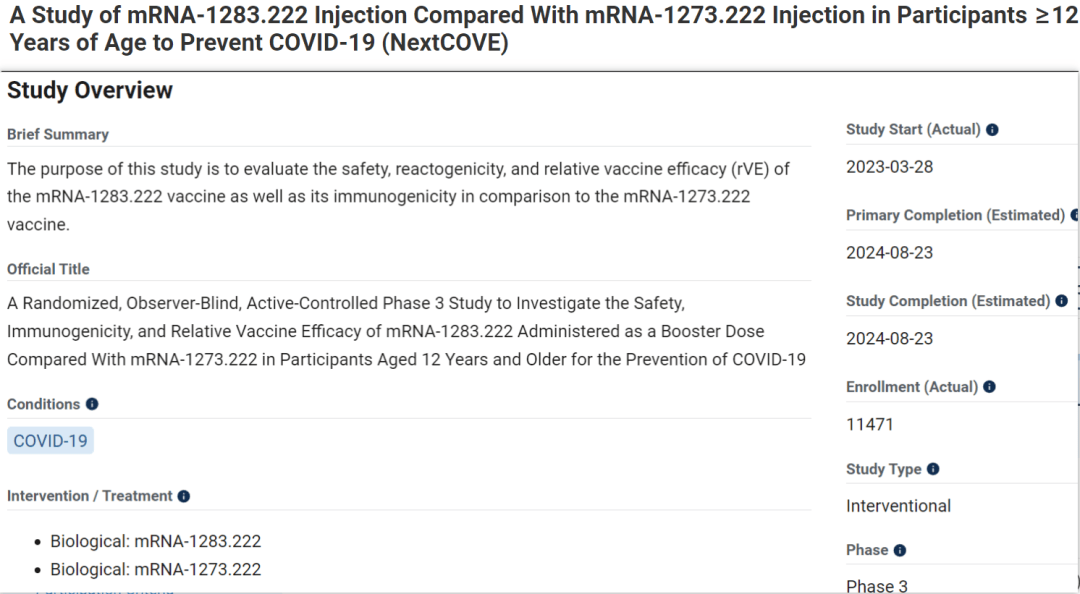Screen dimensions: 1080x594
Task: Open the Primary Completion (Estimated) info icon
Action: coord(1074,215)
